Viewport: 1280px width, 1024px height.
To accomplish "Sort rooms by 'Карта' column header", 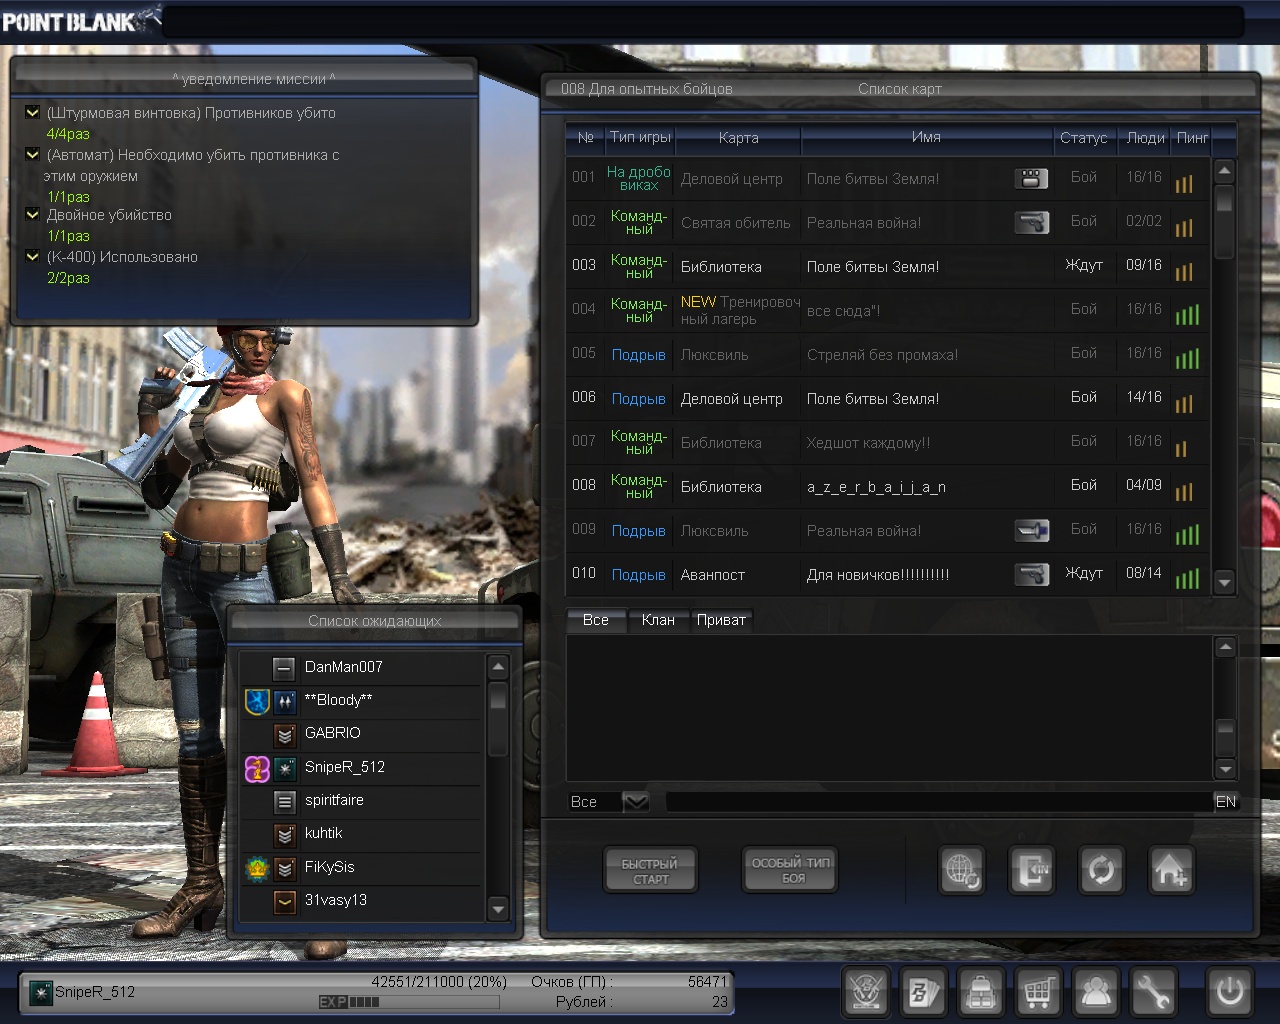I will click(738, 138).
